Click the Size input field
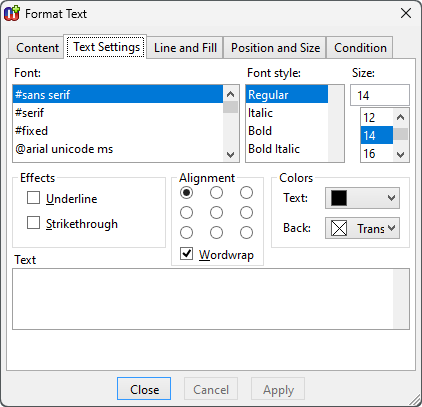The height and width of the screenshot is (407, 422). click(380, 95)
